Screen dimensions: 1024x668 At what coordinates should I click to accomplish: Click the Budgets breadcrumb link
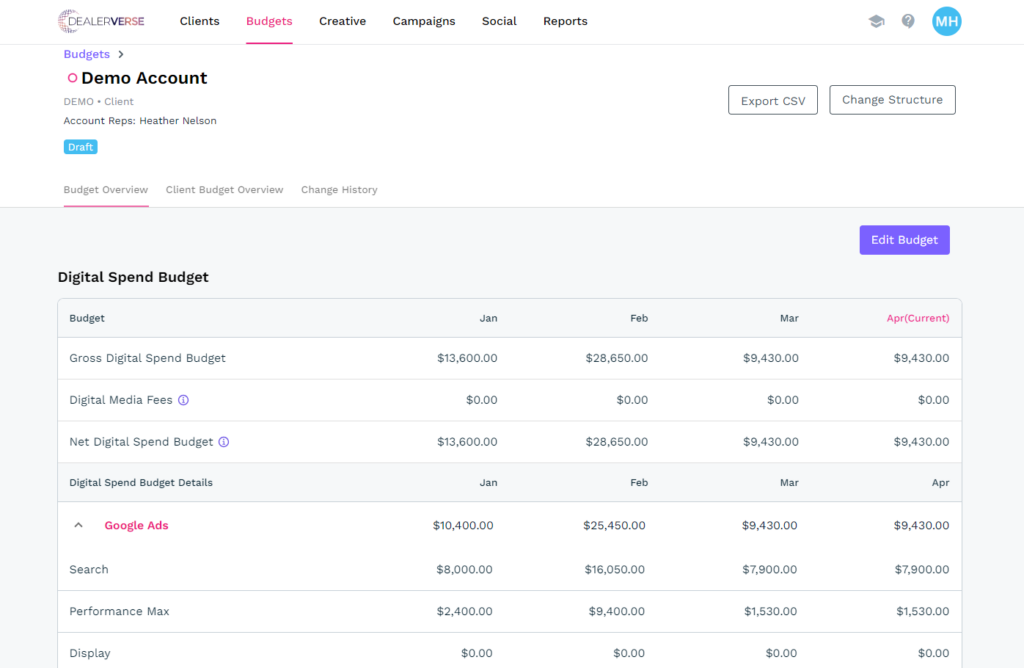tap(86, 55)
